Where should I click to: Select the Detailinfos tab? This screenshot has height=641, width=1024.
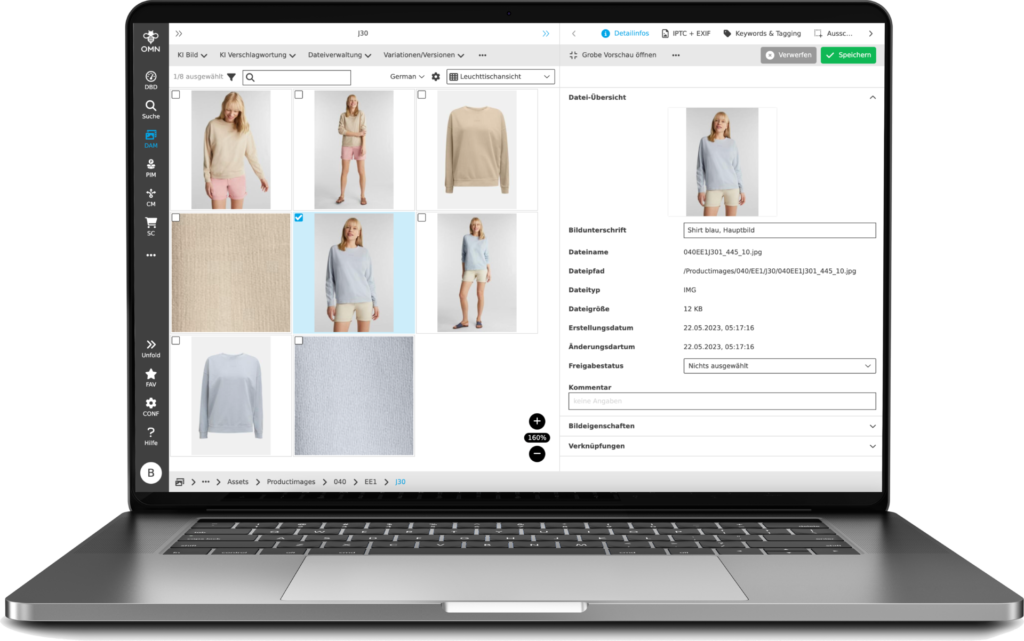click(625, 33)
